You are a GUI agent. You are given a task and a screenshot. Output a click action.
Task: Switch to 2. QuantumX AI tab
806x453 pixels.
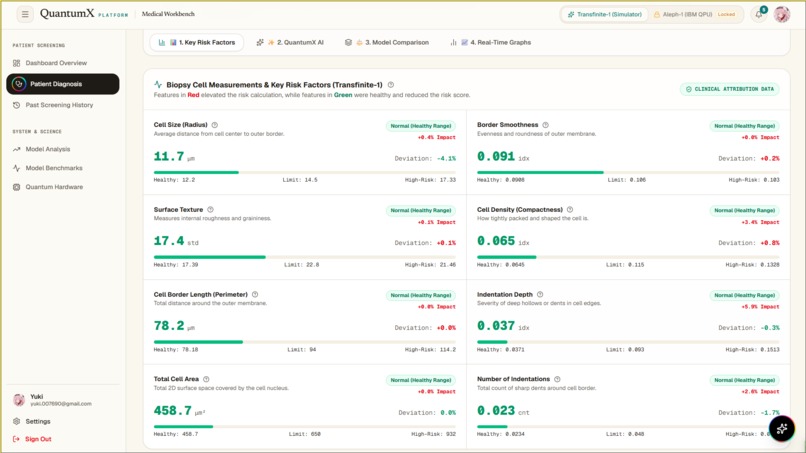290,42
